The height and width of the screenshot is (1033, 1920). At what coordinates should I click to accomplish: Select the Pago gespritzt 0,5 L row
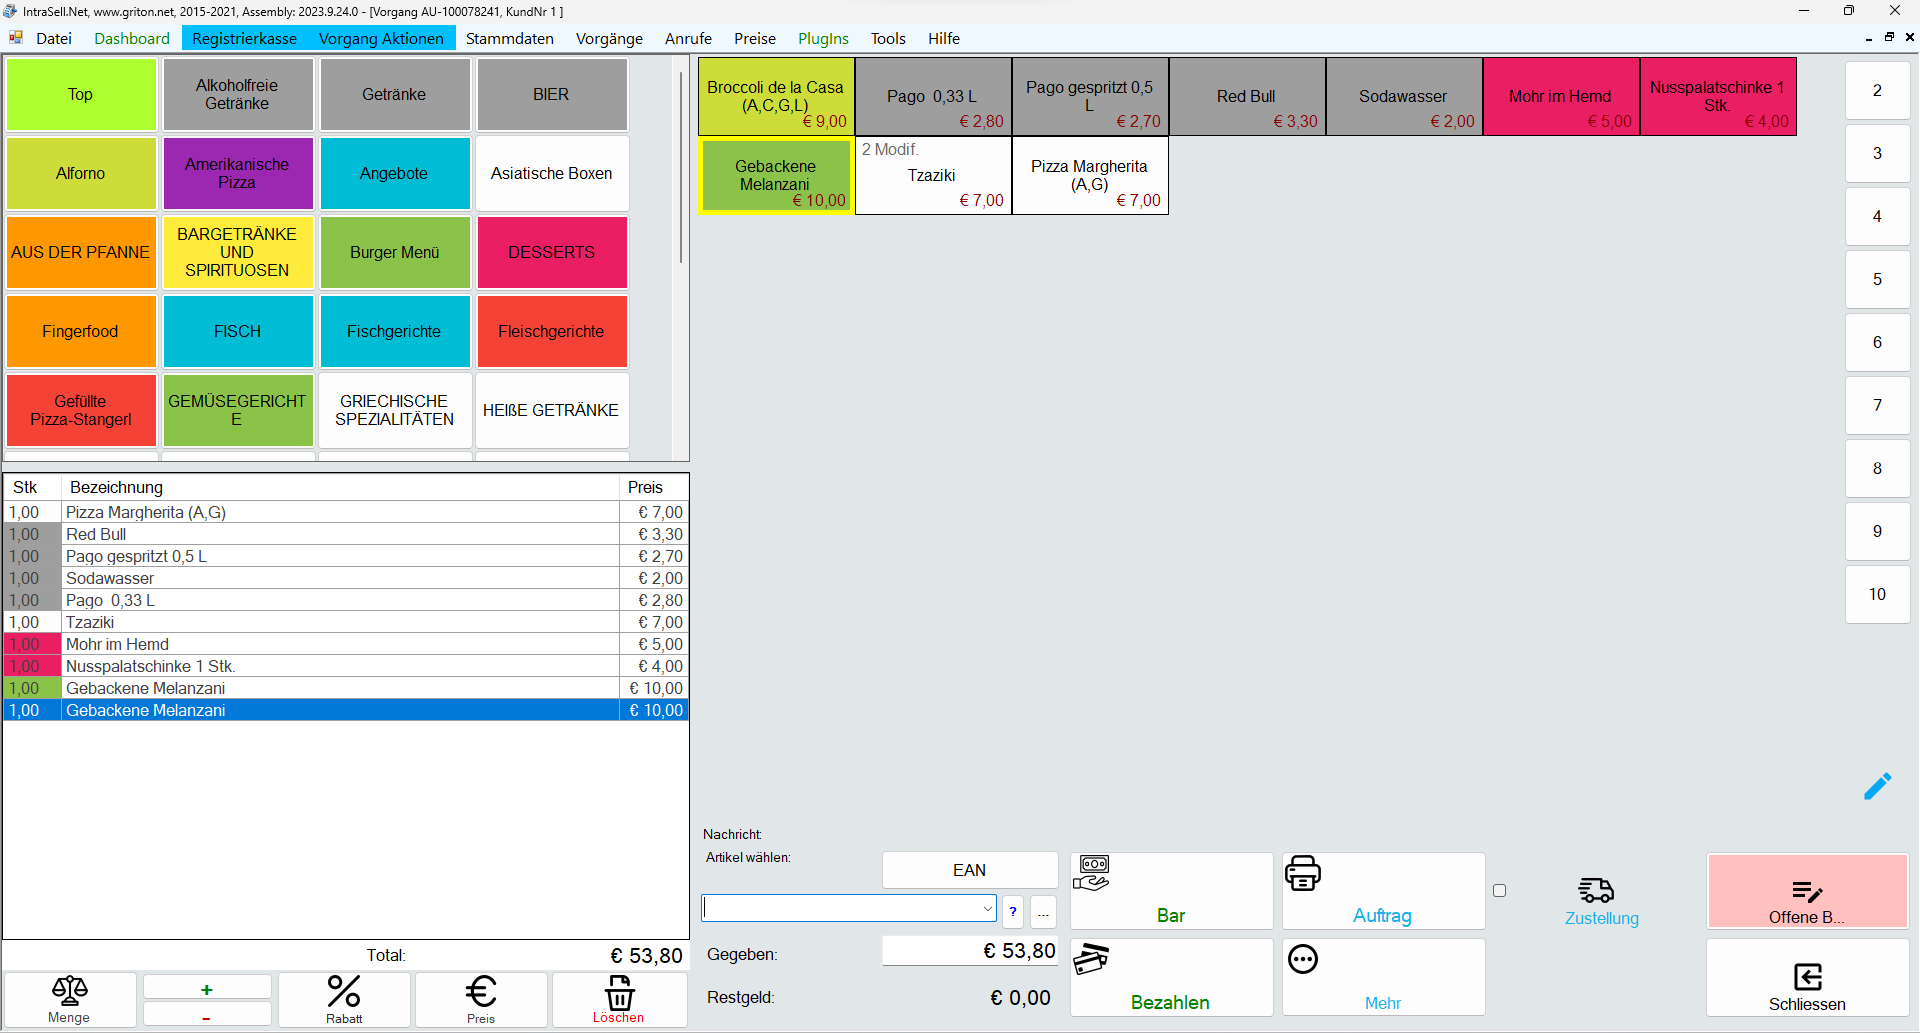point(346,556)
